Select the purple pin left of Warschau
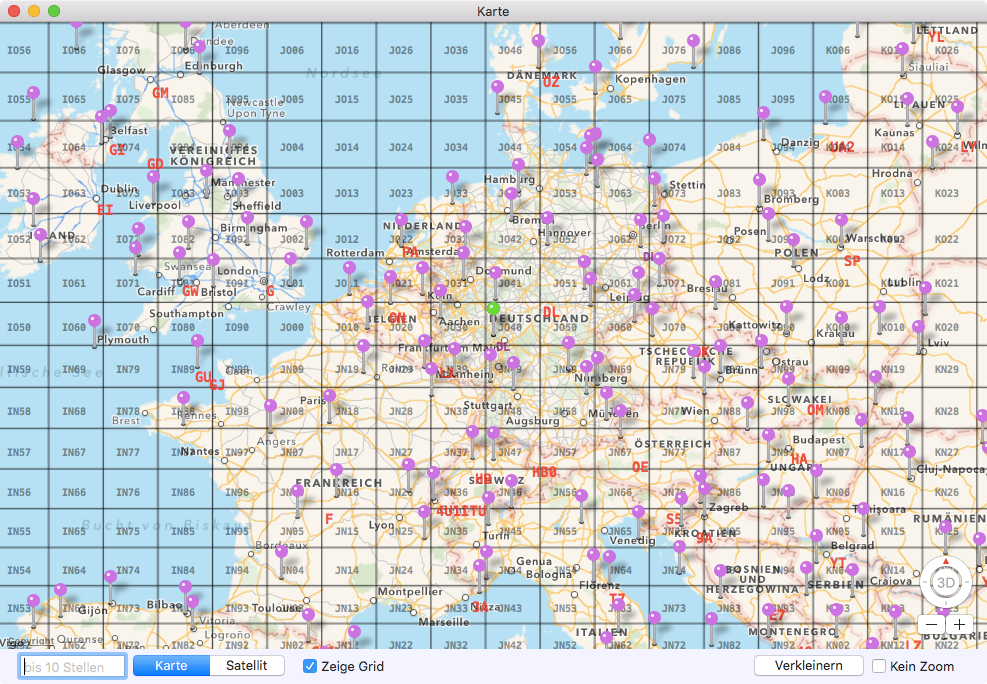The image size is (987, 684). pos(841,220)
